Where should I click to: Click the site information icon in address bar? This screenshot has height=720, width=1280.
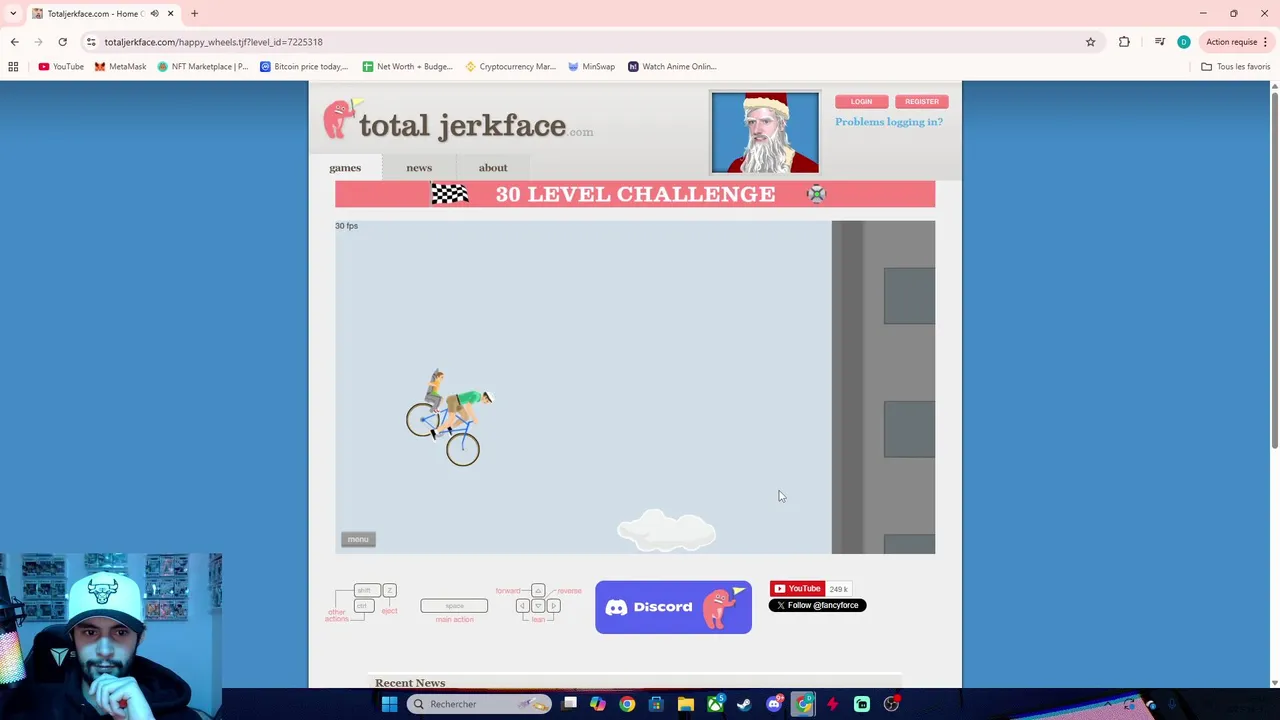(x=91, y=42)
